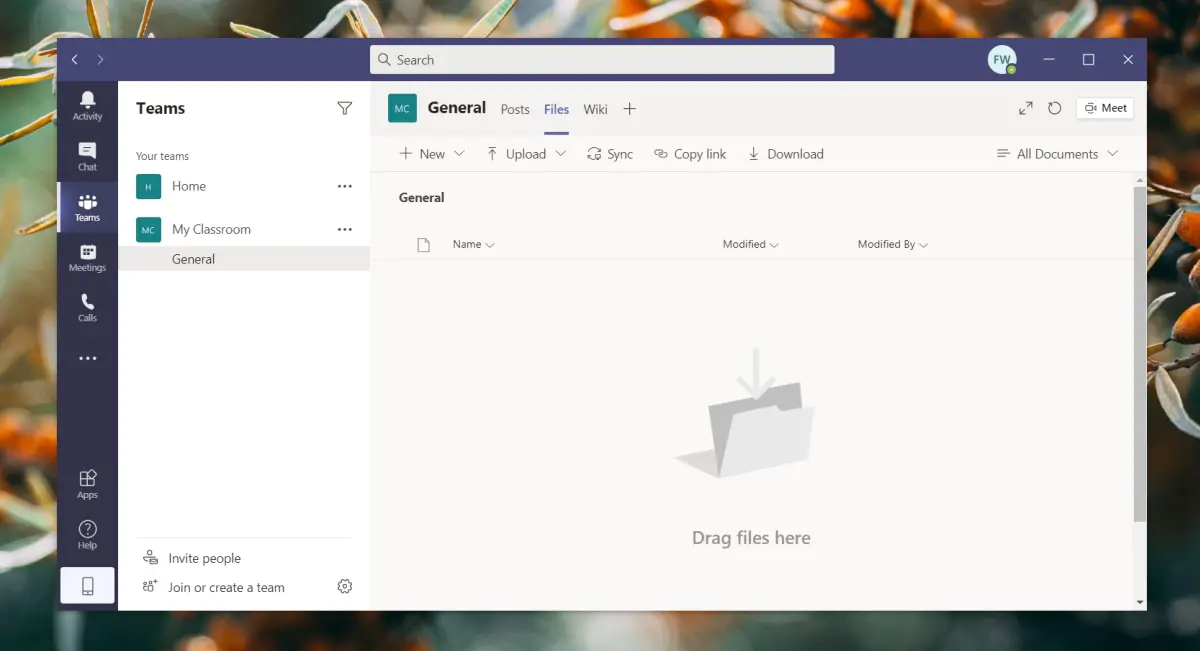The width and height of the screenshot is (1200, 651).
Task: Open the FW profile avatar menu
Action: [1002, 60]
